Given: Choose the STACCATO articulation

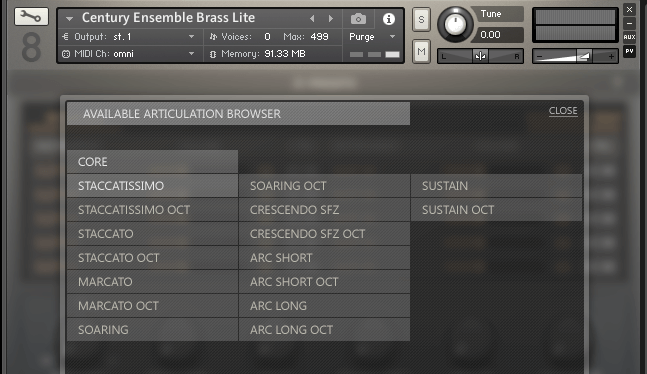Looking at the screenshot, I should (152, 234).
